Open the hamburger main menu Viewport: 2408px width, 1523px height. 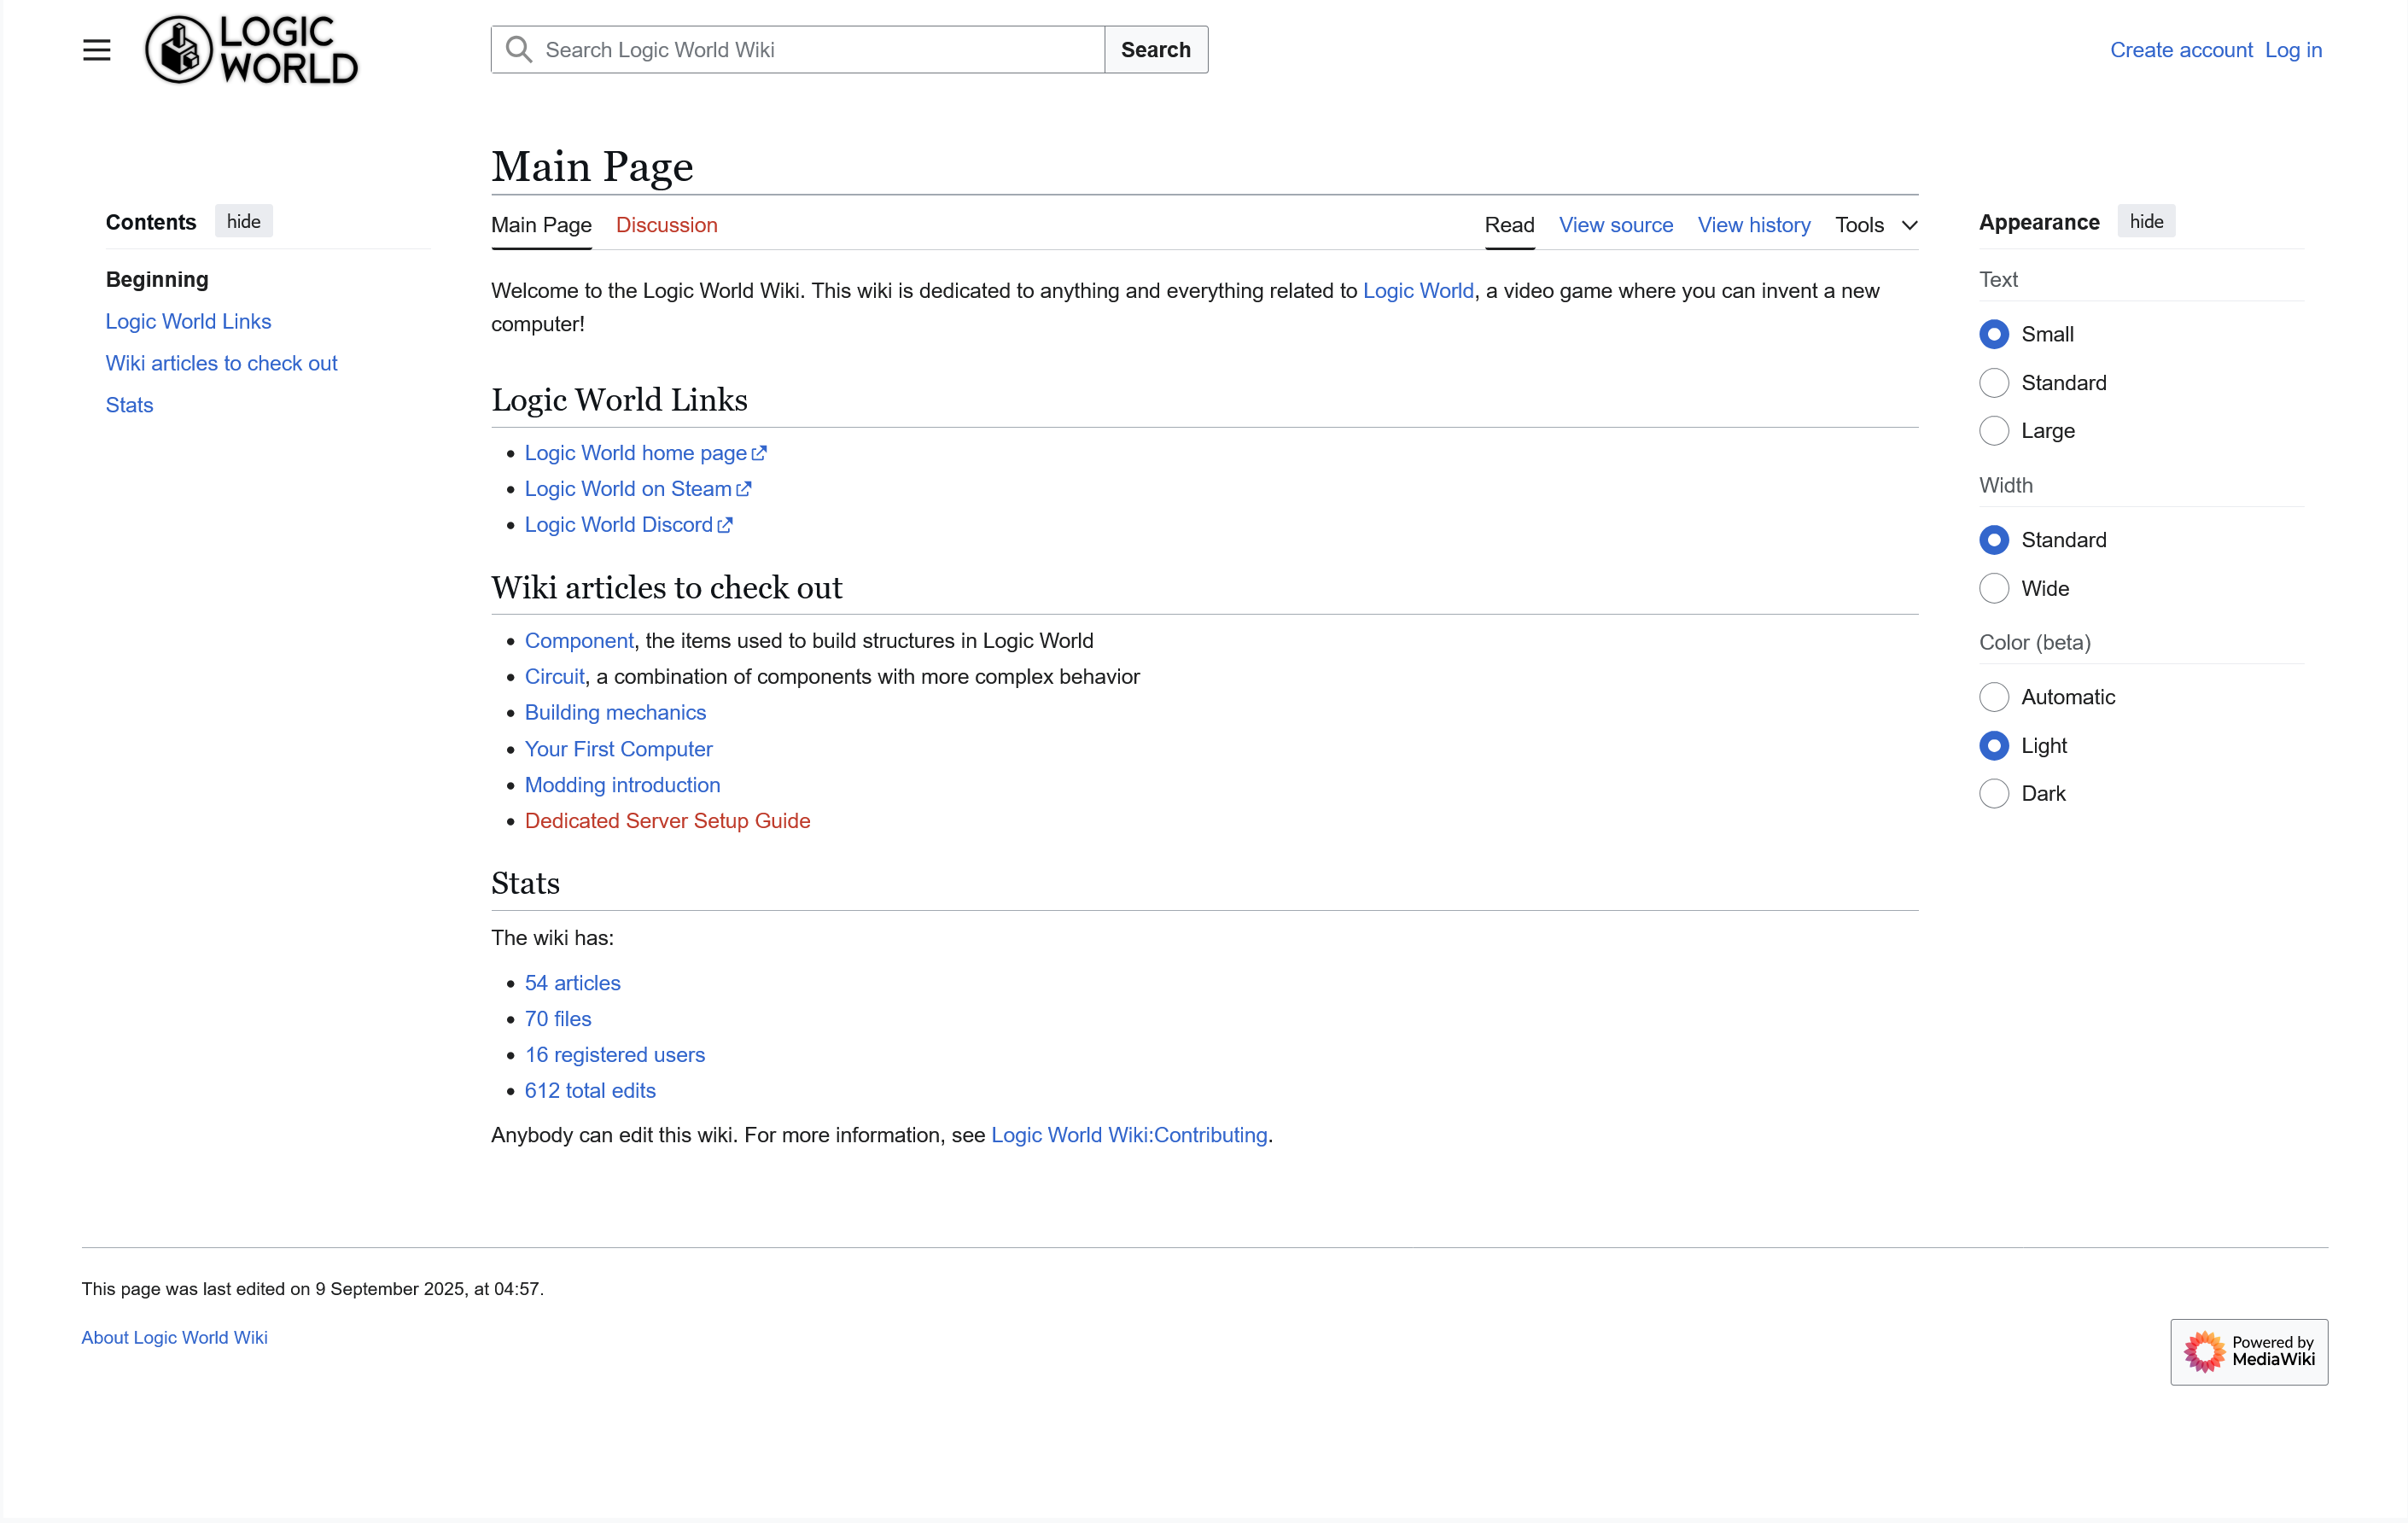tap(96, 50)
